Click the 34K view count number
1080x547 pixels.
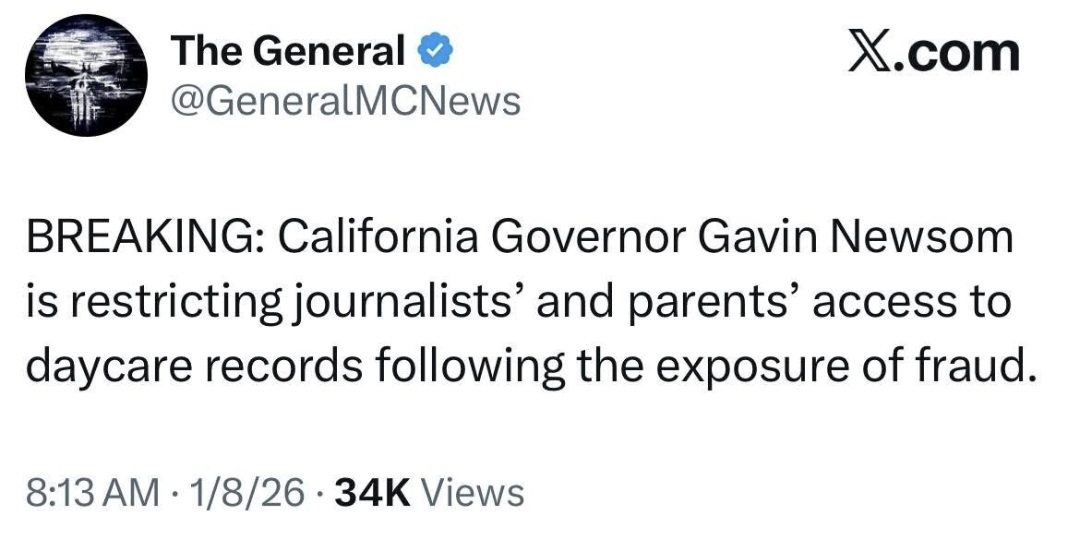373,492
